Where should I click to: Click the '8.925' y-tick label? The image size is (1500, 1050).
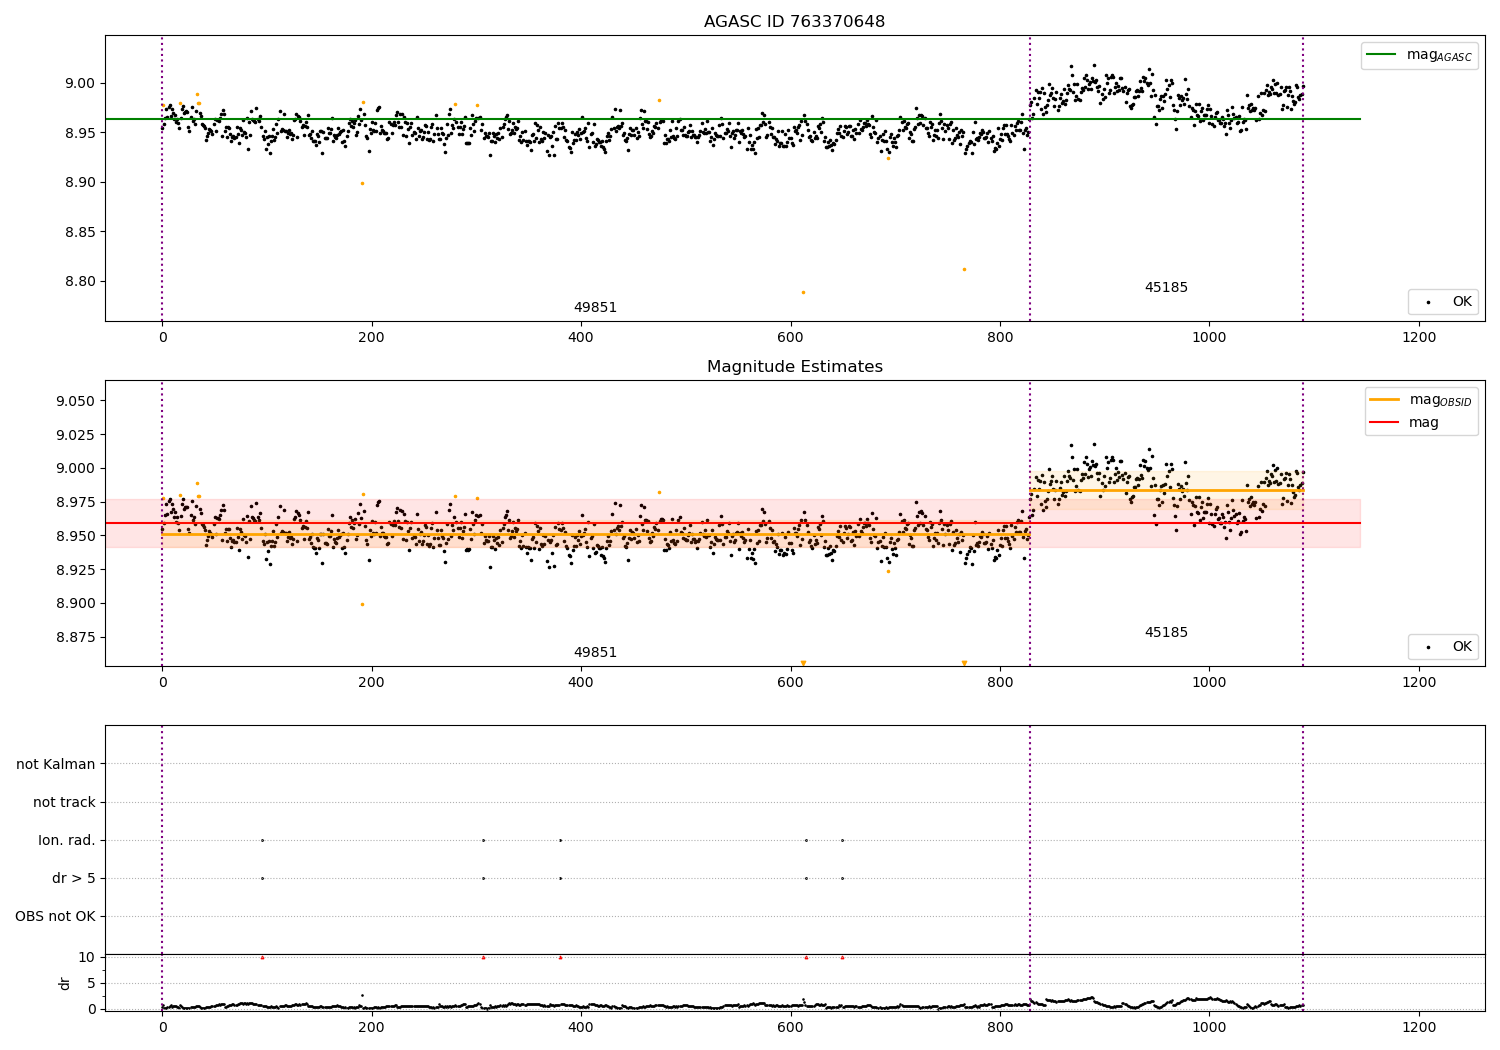pyautogui.click(x=76, y=571)
